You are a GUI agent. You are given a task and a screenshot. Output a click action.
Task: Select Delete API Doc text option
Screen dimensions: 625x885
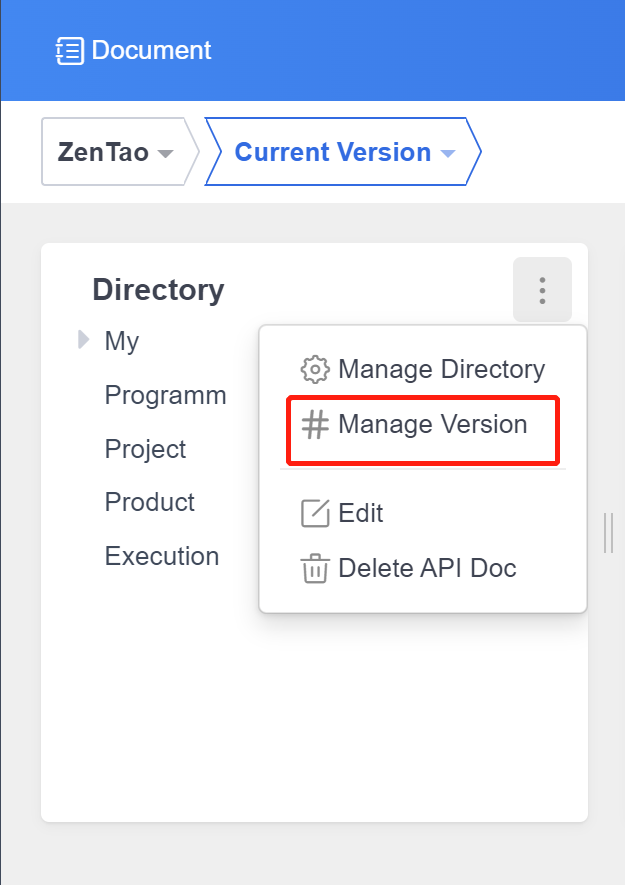[x=427, y=569]
